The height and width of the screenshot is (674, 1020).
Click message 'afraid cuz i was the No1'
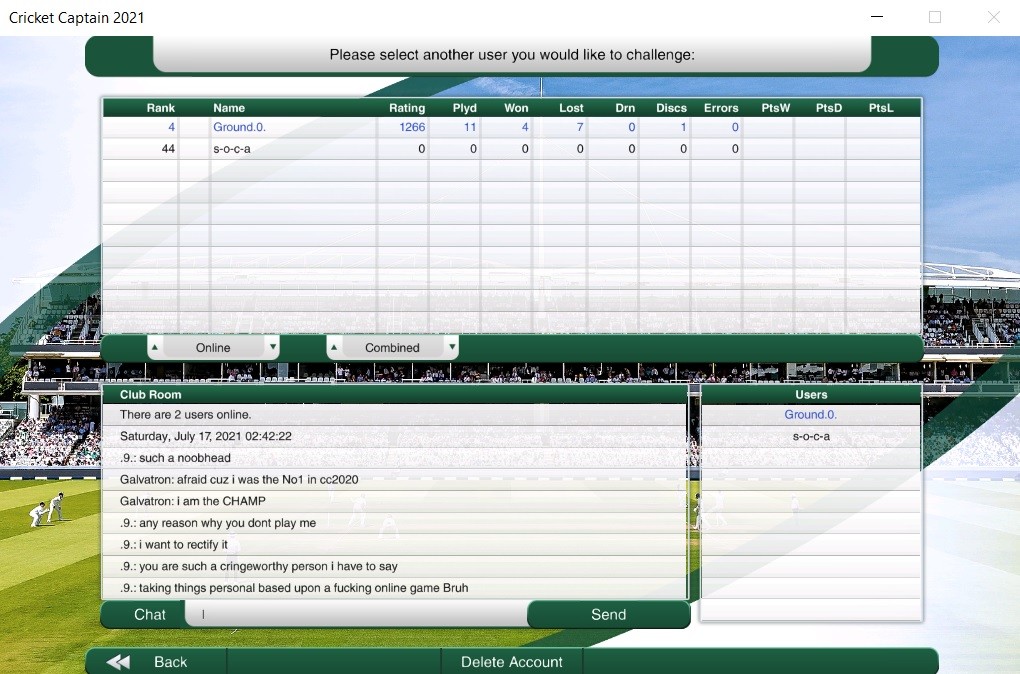[x=239, y=479]
